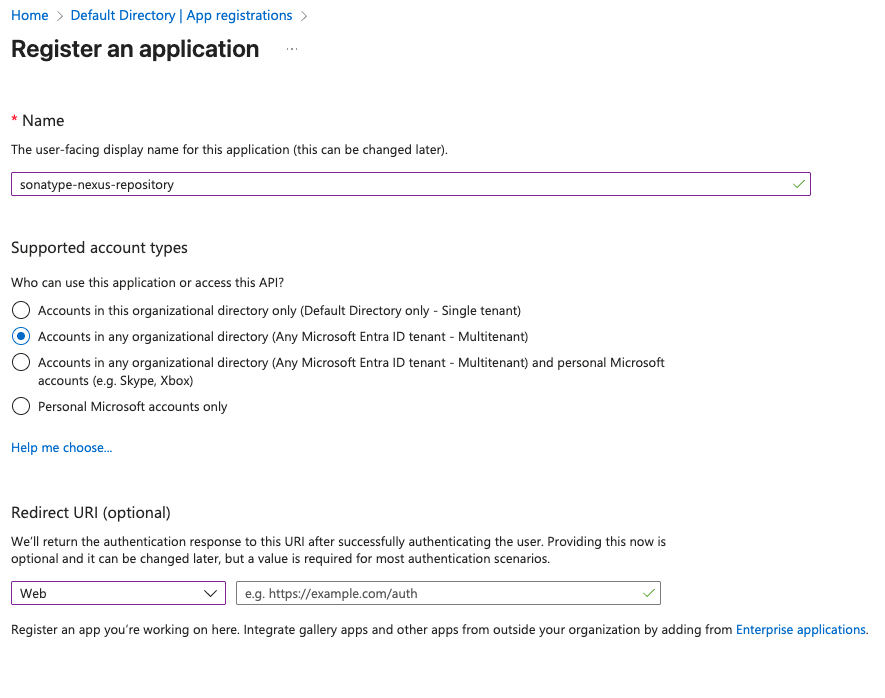Viewport: 885px width, 698px height.
Task: Click the Redirect URI (optional) heading
Action: [x=91, y=512]
